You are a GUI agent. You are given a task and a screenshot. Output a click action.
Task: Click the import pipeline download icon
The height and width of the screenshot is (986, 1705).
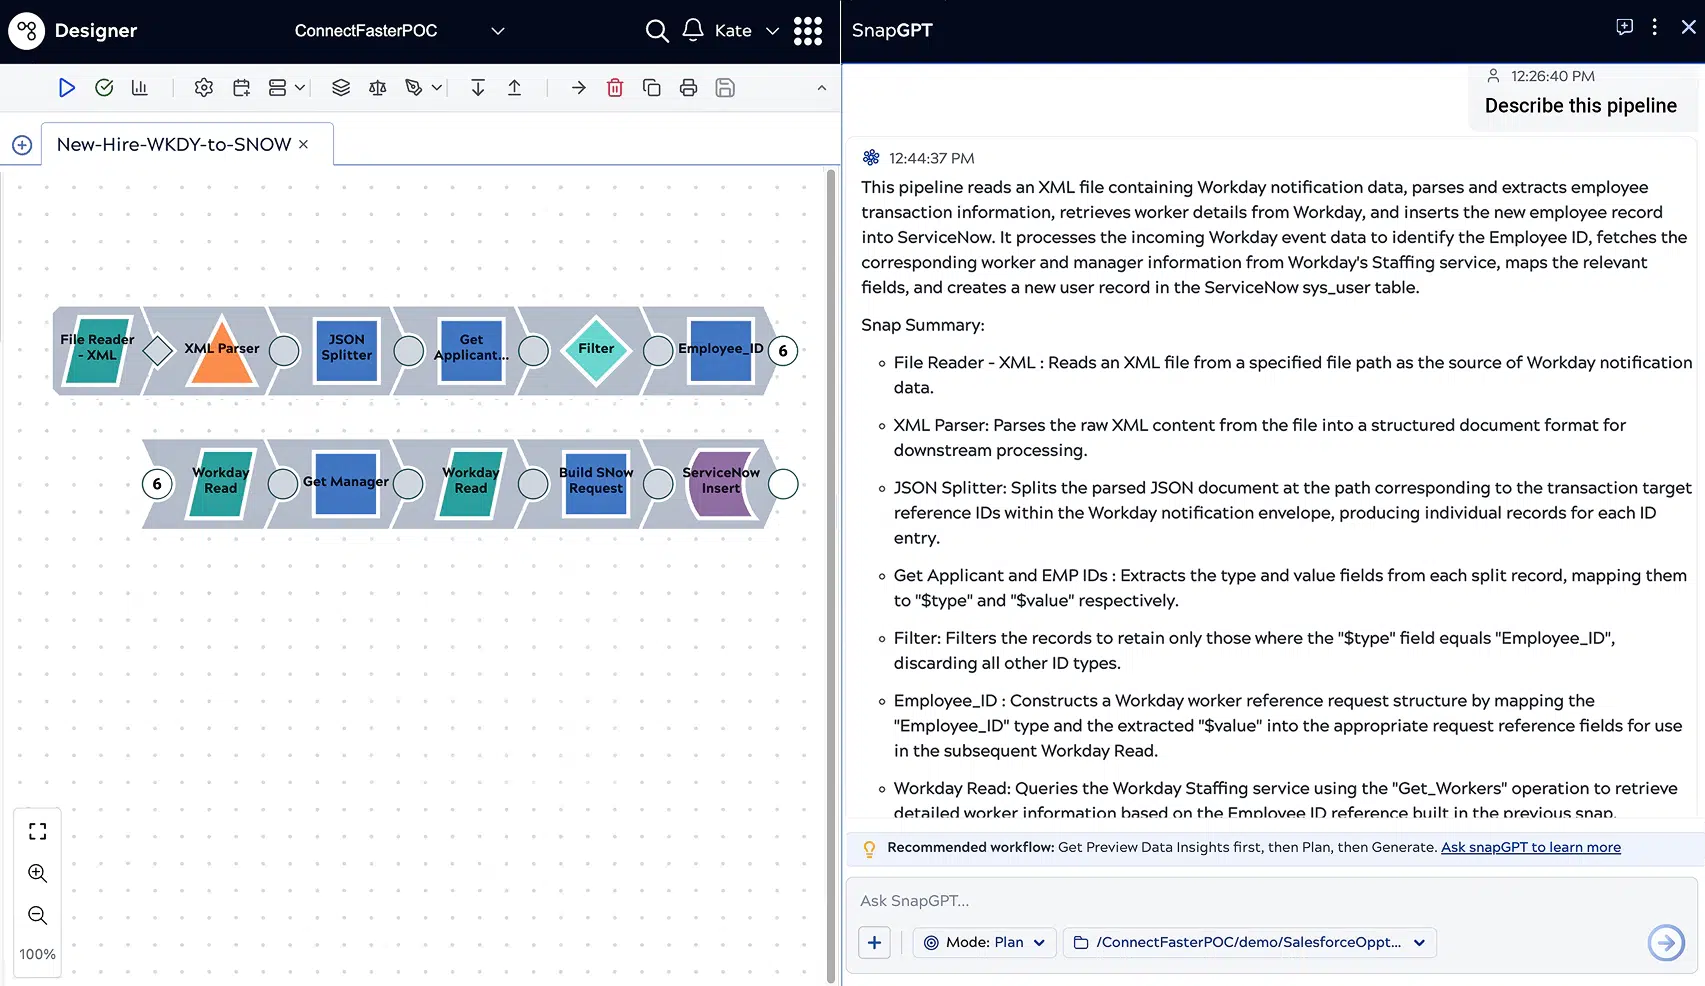coord(478,88)
